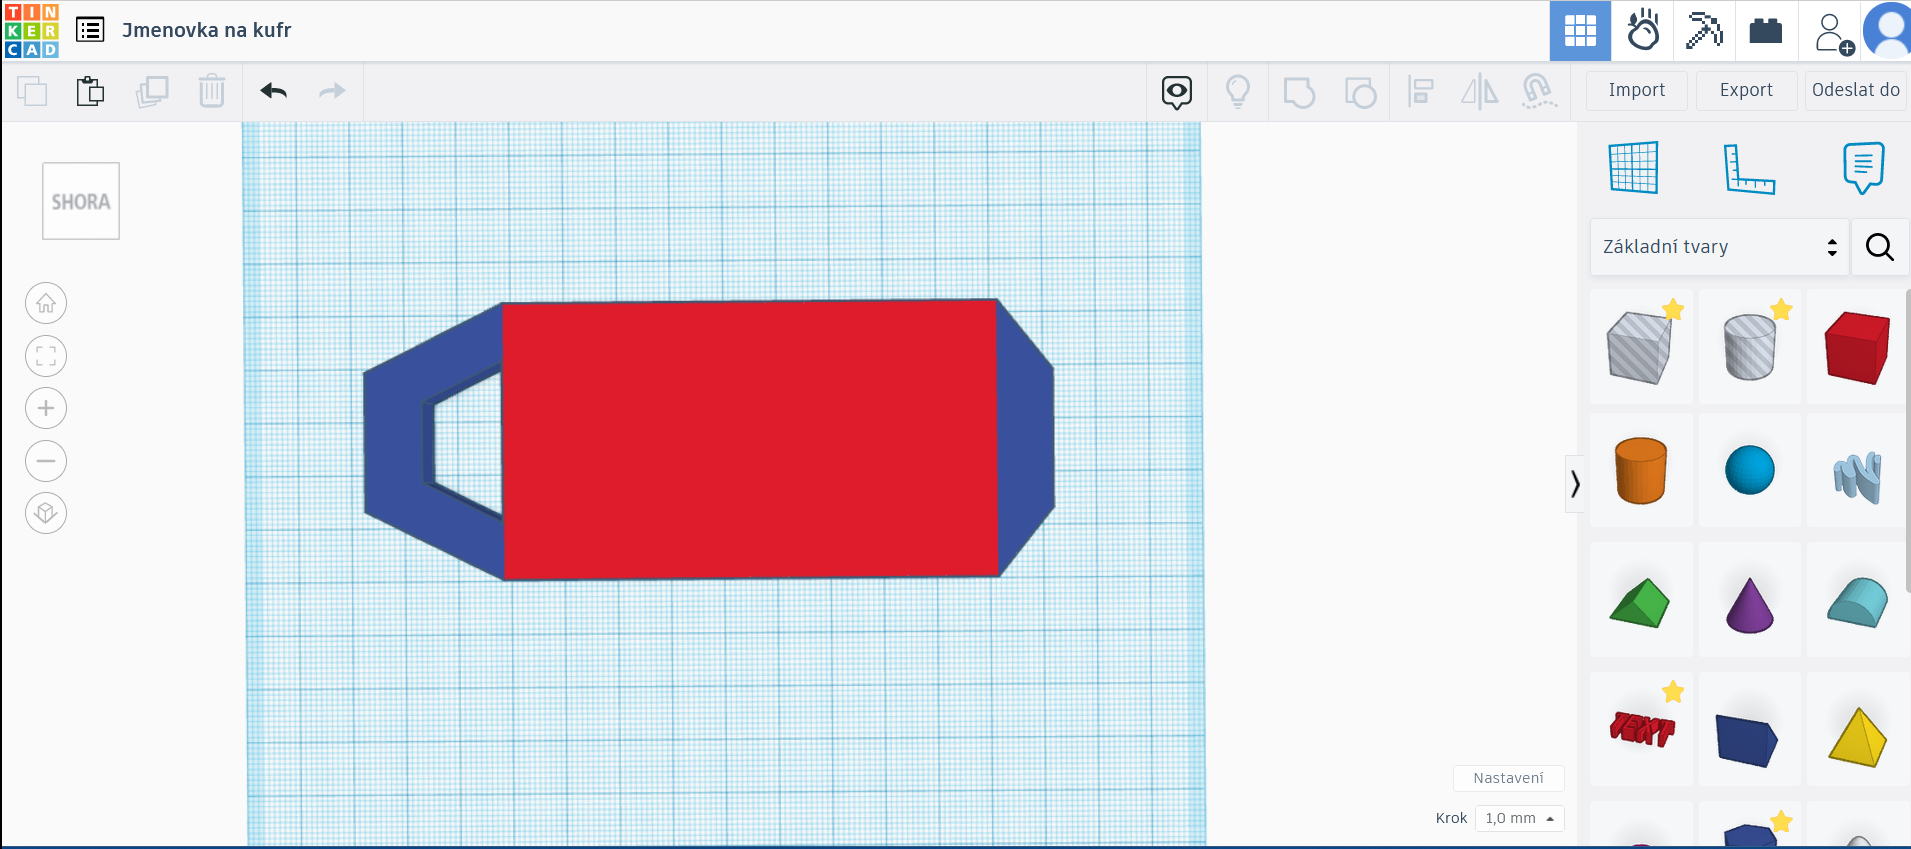This screenshot has height=849, width=1911.
Task: Collapse the shapes panel with chevron
Action: 1575,484
